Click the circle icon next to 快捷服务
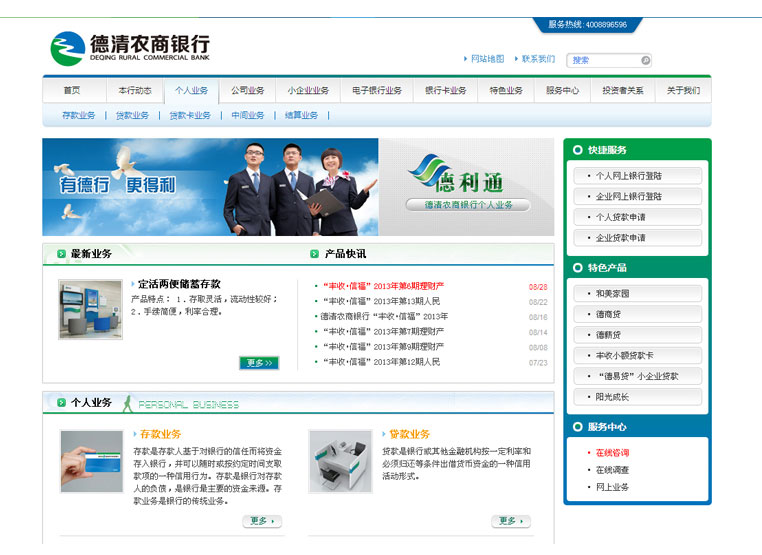The width and height of the screenshot is (762, 555). (577, 150)
